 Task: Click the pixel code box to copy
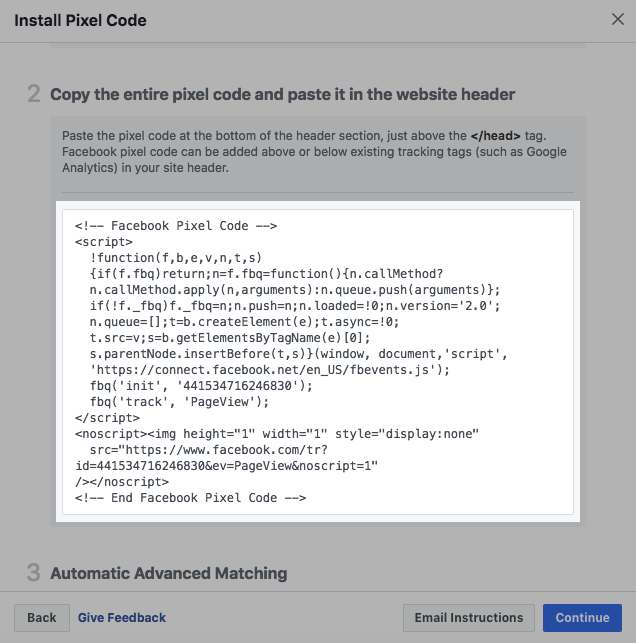pos(318,362)
